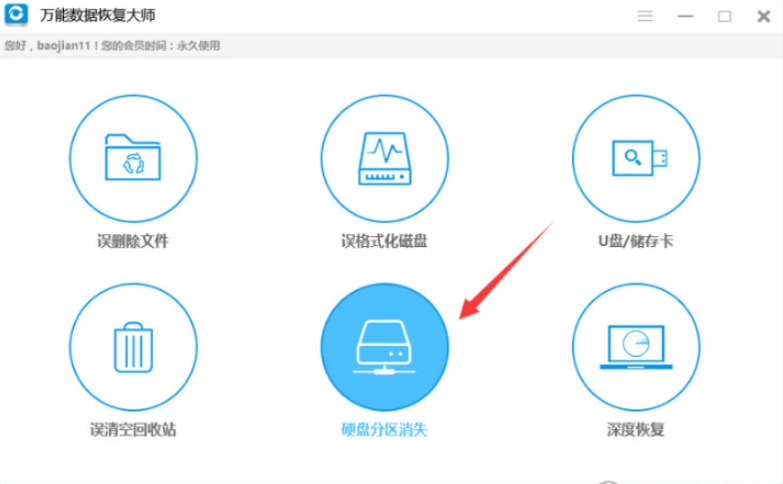Viewport: 783px width, 484px height.
Task: Select the 误格式化磁盘 disk icon
Action: (x=385, y=158)
